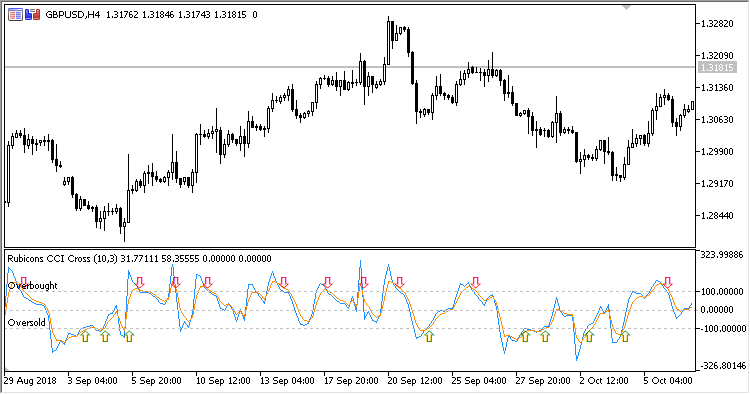Click the 17 Sep 20:00 time label

[351, 381]
